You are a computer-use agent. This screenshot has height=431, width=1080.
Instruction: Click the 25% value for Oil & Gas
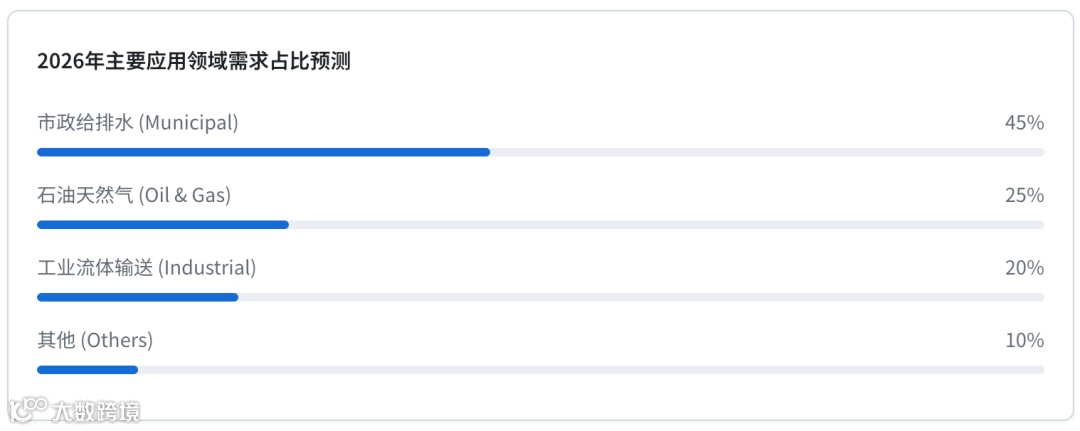pos(1024,195)
